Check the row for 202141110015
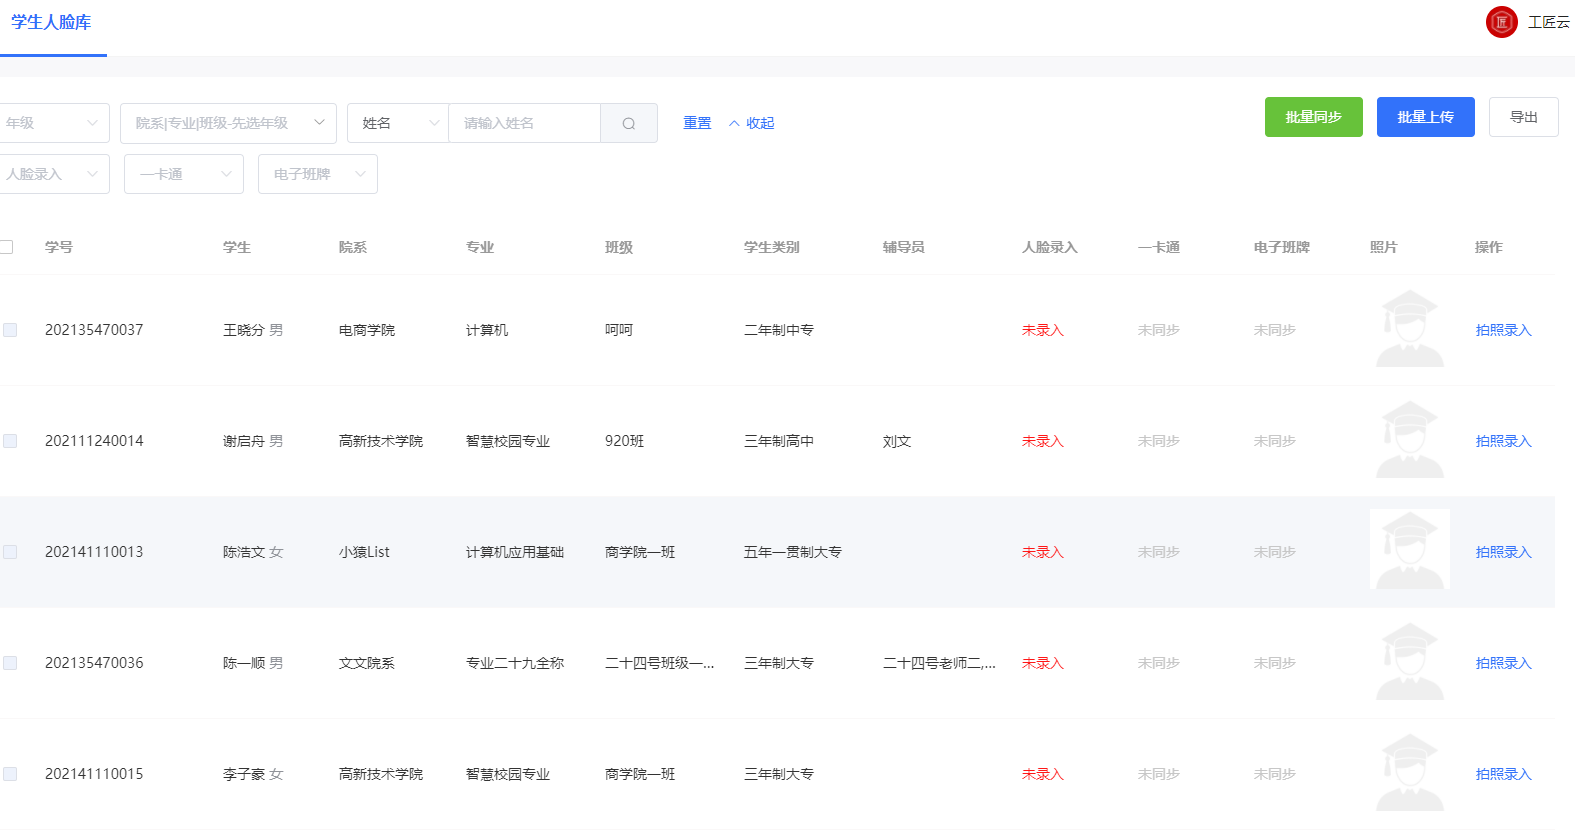The width and height of the screenshot is (1575, 840). 10,774
